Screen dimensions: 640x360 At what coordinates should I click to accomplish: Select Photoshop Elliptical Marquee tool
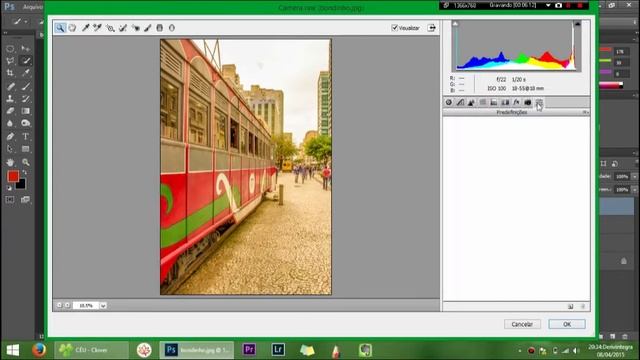pyautogui.click(x=10, y=49)
